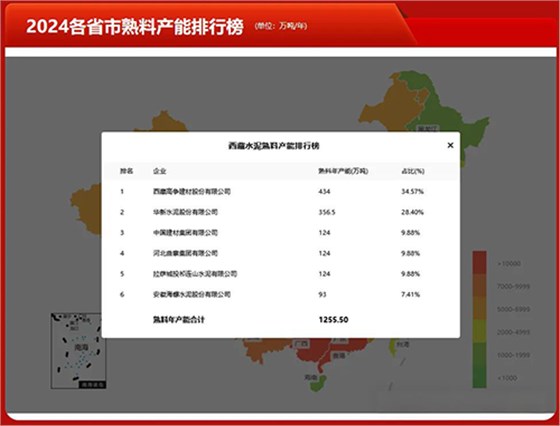This screenshot has height=426, width=560.
Task: Select the rank 5 company row
Action: [281, 274]
